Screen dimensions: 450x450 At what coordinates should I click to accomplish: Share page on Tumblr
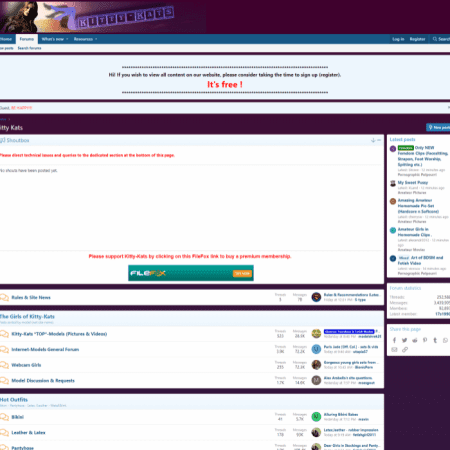tap(435, 340)
